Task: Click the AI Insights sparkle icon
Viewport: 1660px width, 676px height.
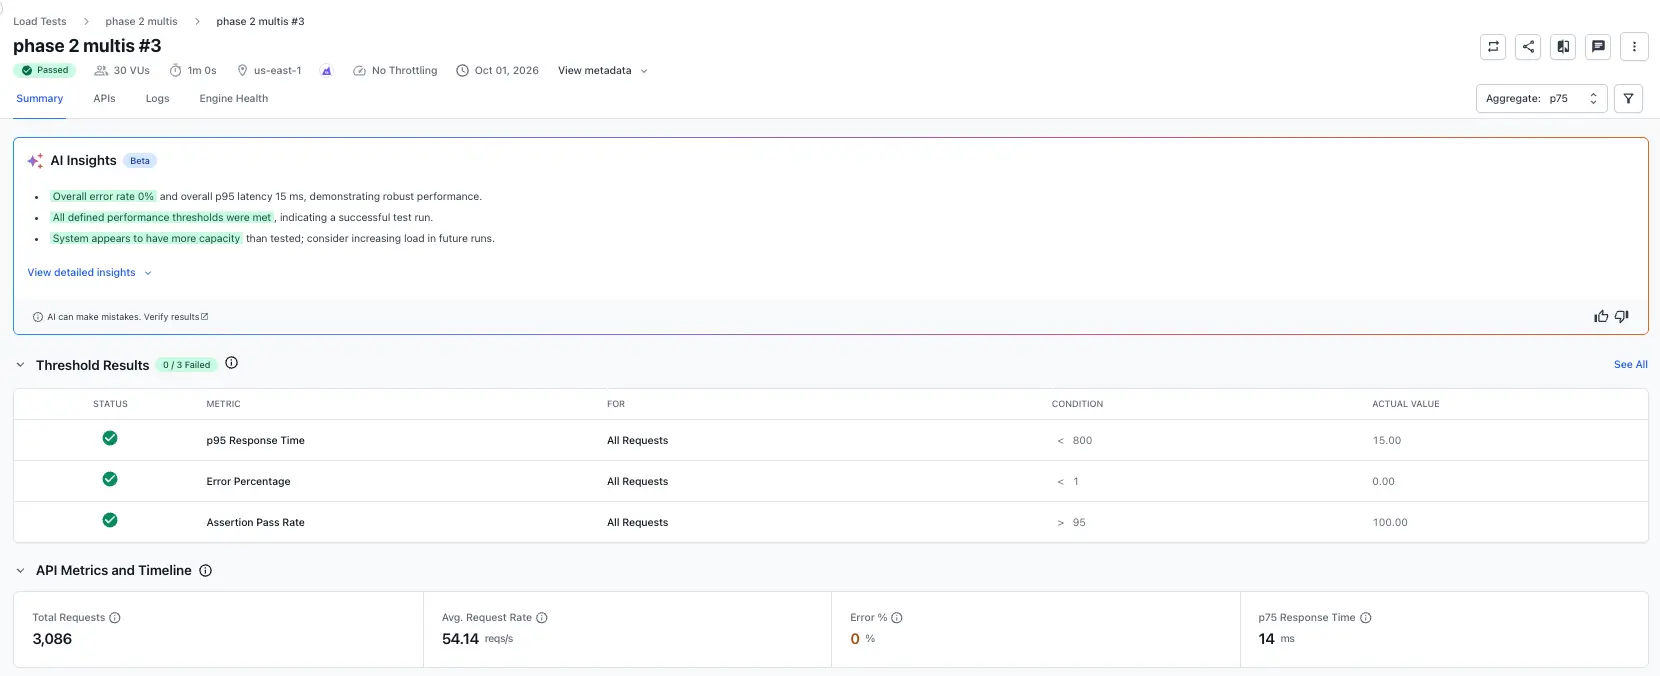Action: [35, 161]
